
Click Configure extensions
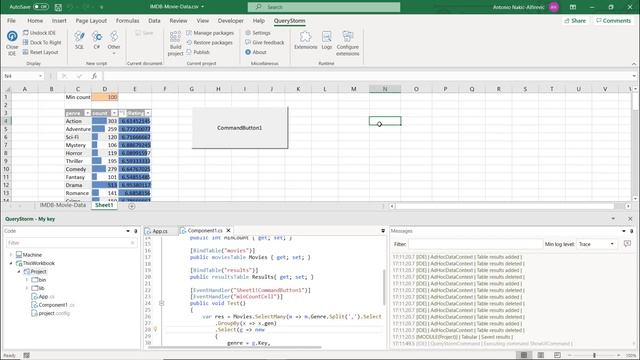tap(348, 43)
